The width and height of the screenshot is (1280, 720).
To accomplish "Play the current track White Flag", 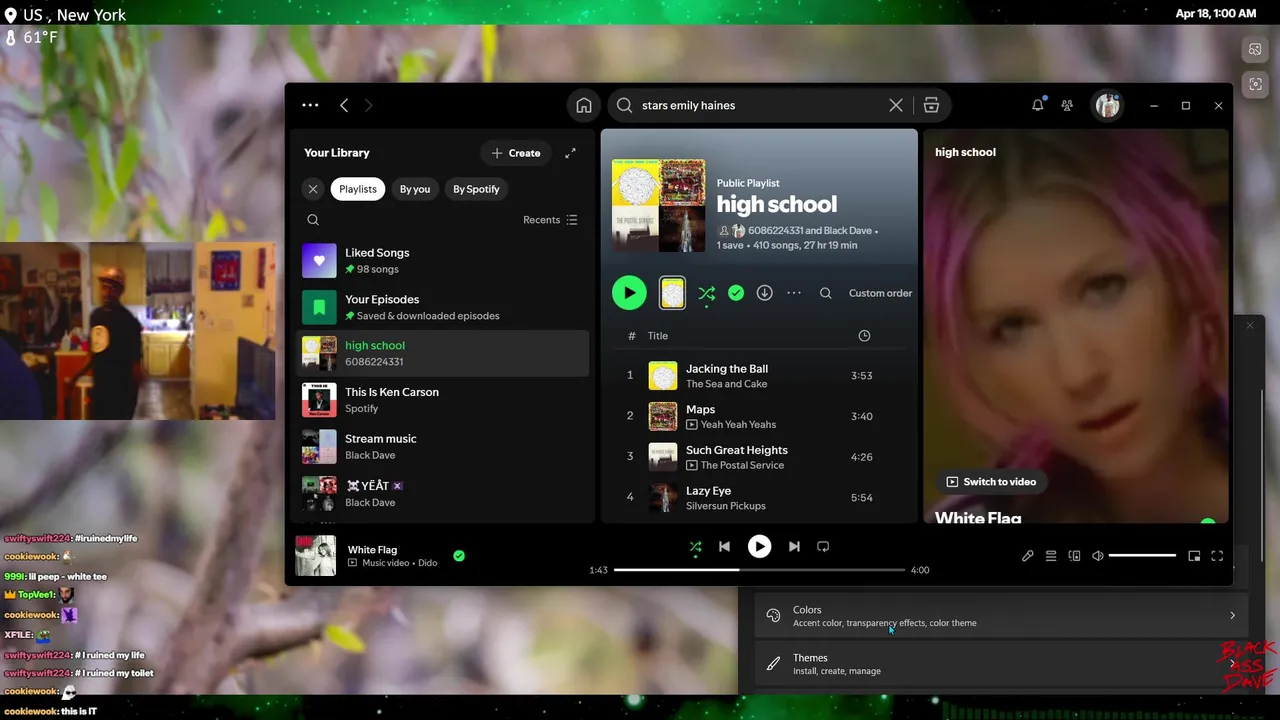I will pos(760,546).
